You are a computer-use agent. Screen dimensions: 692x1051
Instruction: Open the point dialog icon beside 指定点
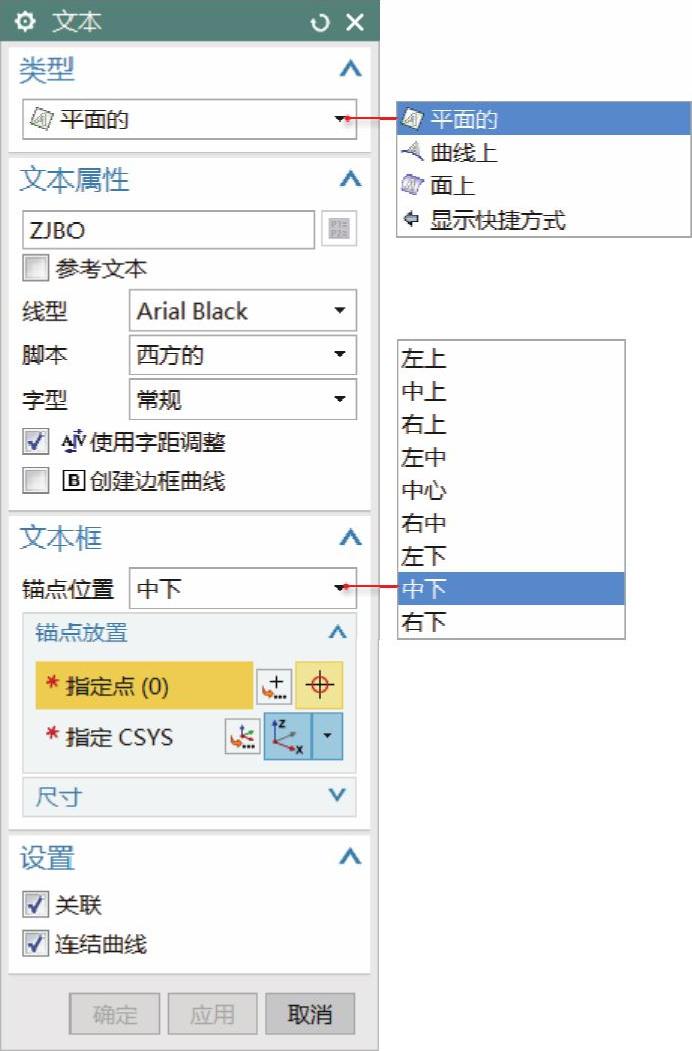[x=273, y=686]
